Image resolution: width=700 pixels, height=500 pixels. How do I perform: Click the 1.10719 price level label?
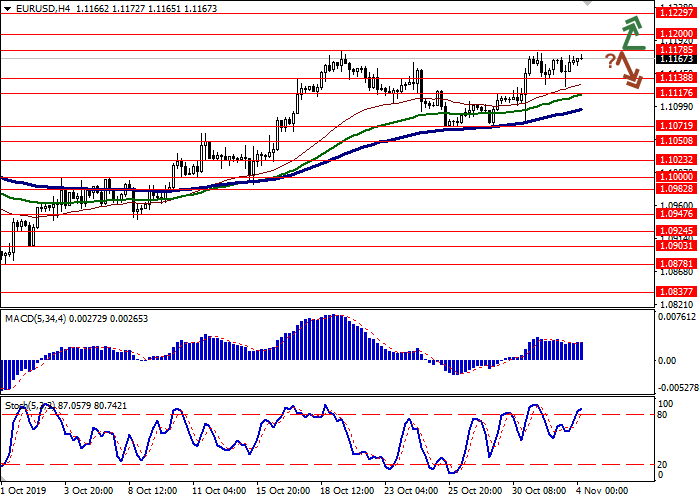[x=676, y=126]
